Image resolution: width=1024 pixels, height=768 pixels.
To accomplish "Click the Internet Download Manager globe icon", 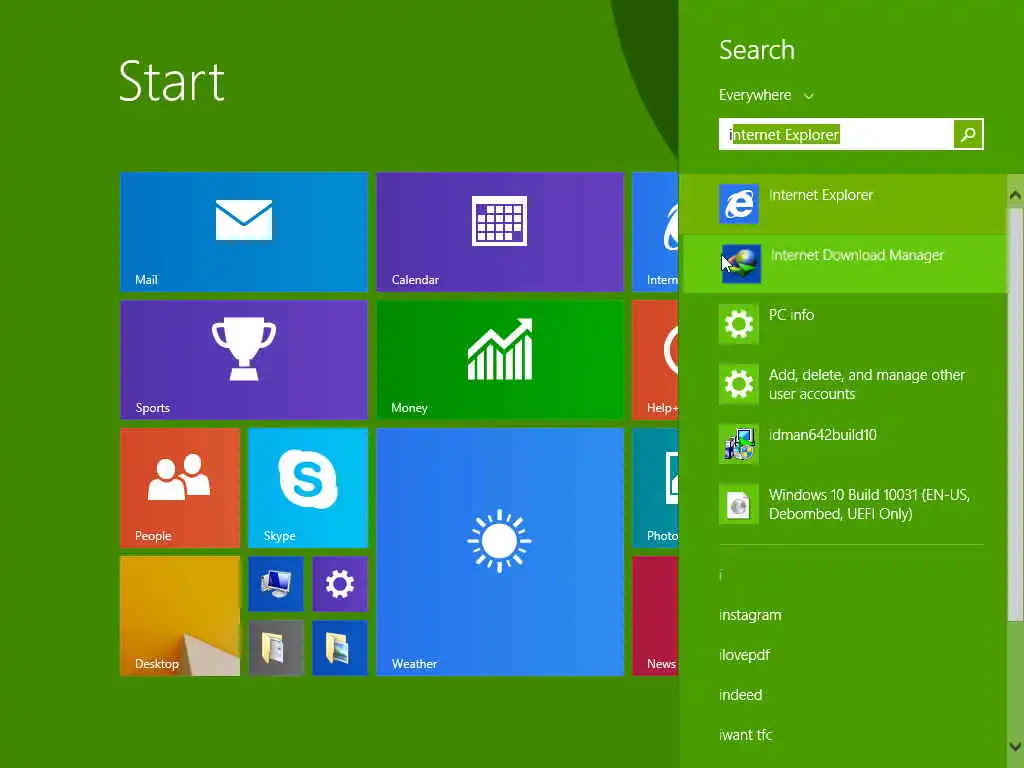I will (x=741, y=264).
